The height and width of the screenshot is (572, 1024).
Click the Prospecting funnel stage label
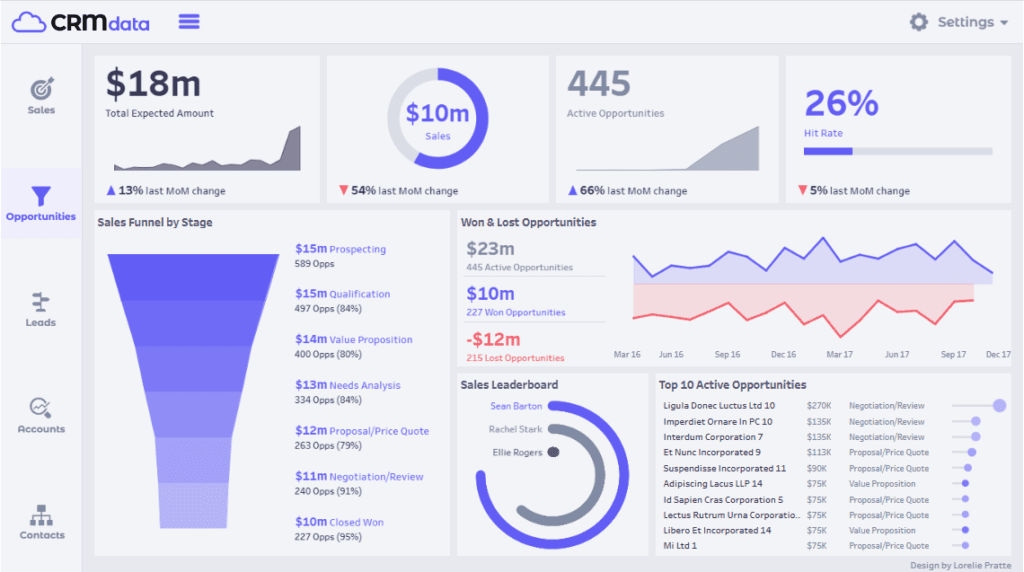[x=357, y=249]
